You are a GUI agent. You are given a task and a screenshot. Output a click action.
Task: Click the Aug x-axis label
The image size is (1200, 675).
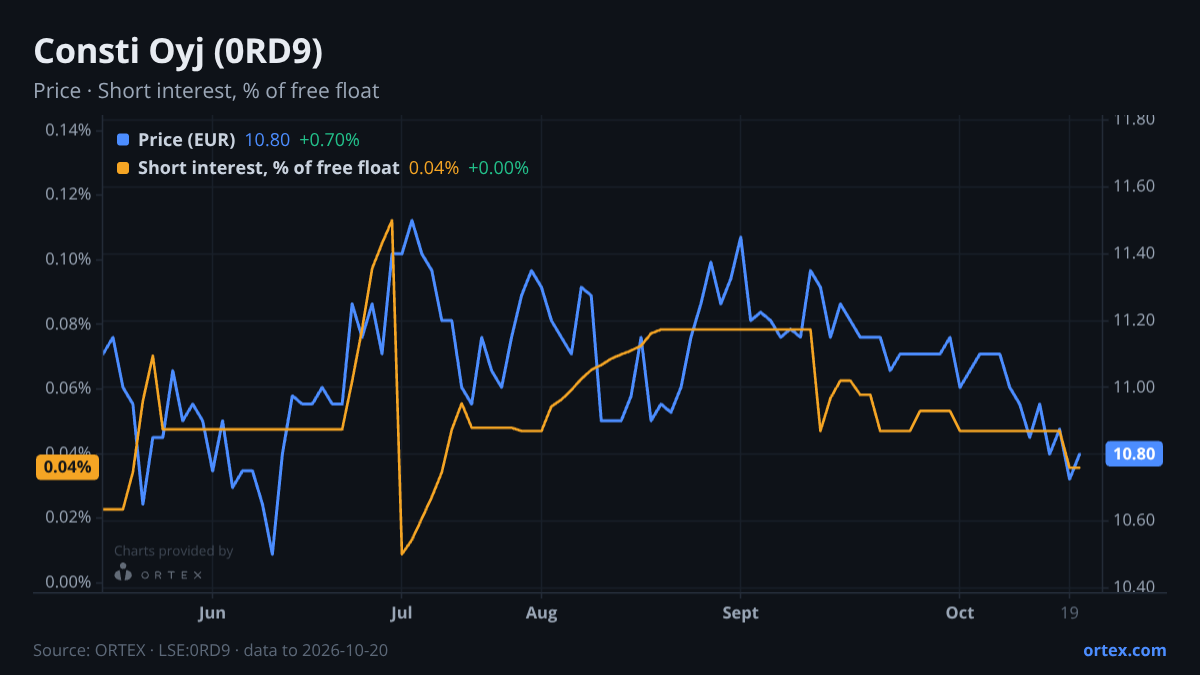pyautogui.click(x=541, y=612)
